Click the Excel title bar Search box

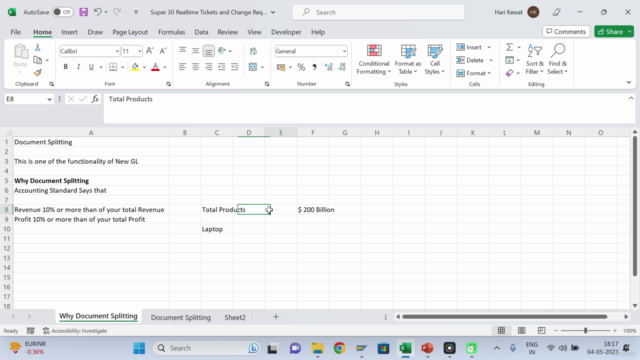(378, 12)
